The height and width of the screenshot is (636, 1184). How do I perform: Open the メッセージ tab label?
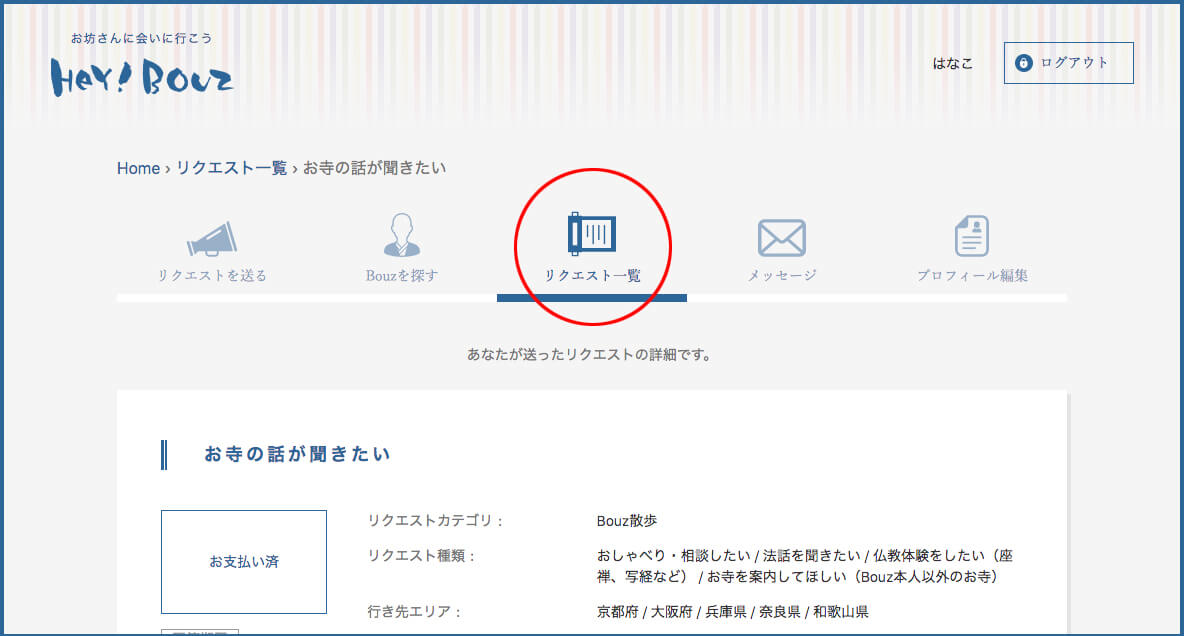[782, 275]
